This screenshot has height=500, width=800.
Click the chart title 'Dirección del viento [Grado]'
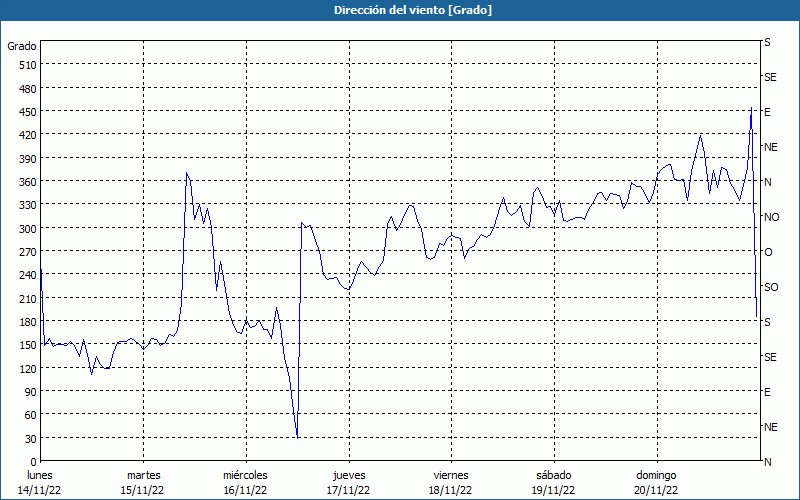click(413, 10)
